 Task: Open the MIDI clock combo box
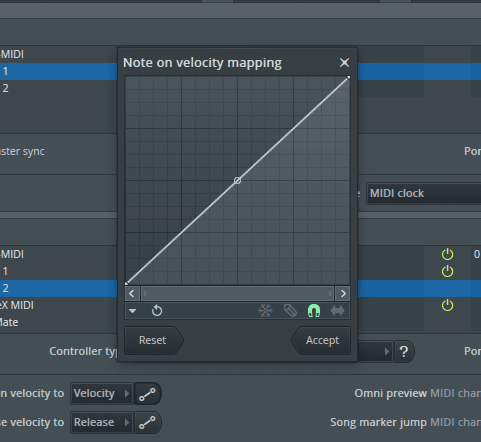(424, 193)
